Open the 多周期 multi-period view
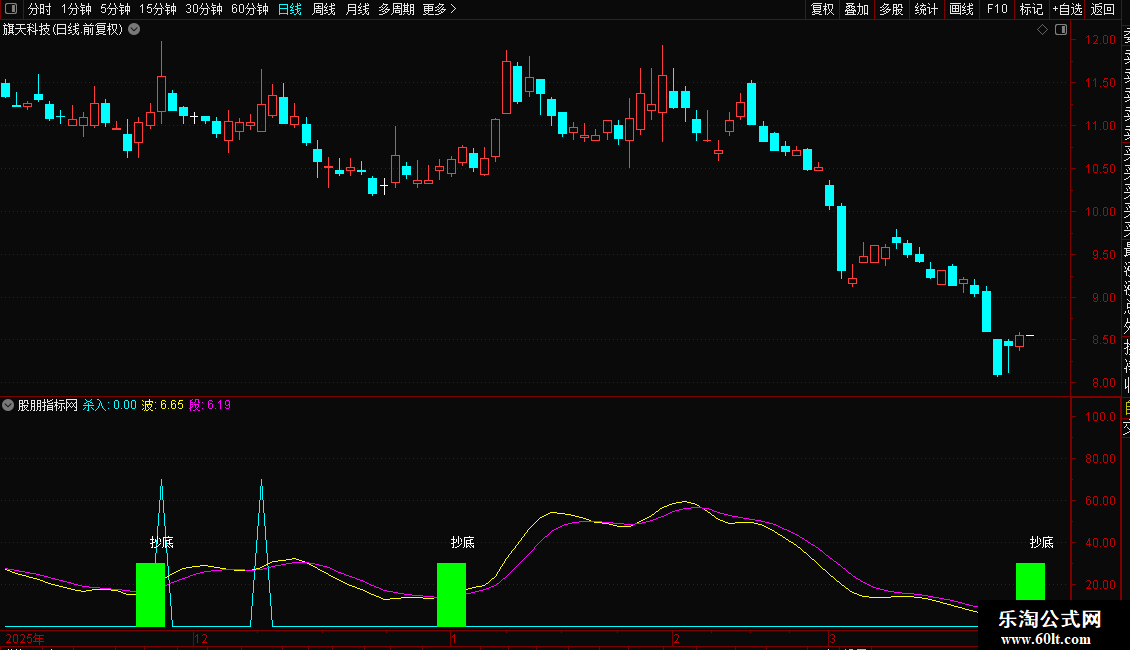 click(396, 9)
